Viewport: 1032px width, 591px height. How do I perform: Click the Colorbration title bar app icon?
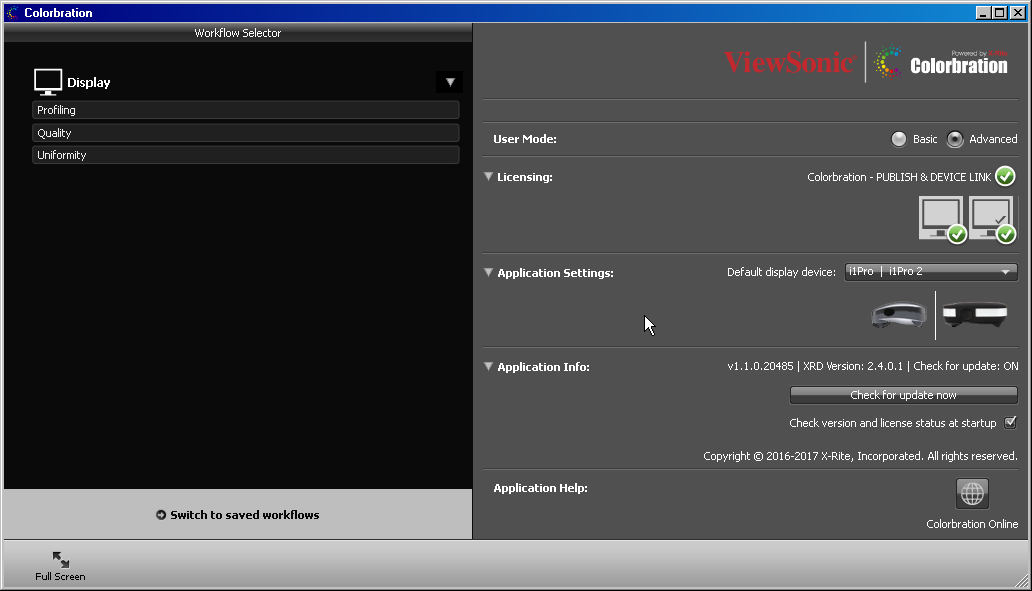[x=13, y=13]
